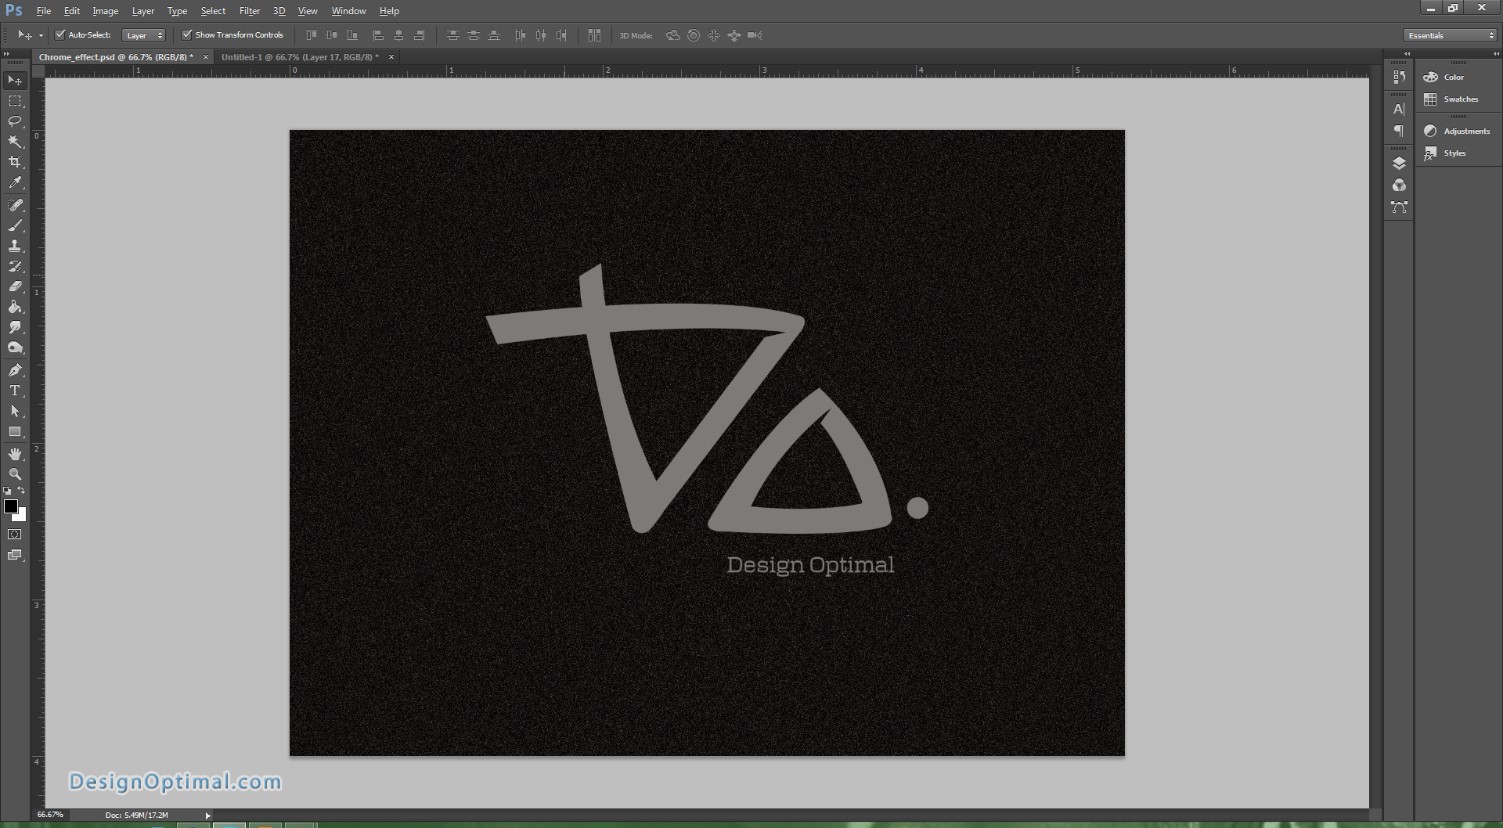The height and width of the screenshot is (828, 1503).
Task: Reset default foreground and background colors
Action: pyautogui.click(x=8, y=491)
